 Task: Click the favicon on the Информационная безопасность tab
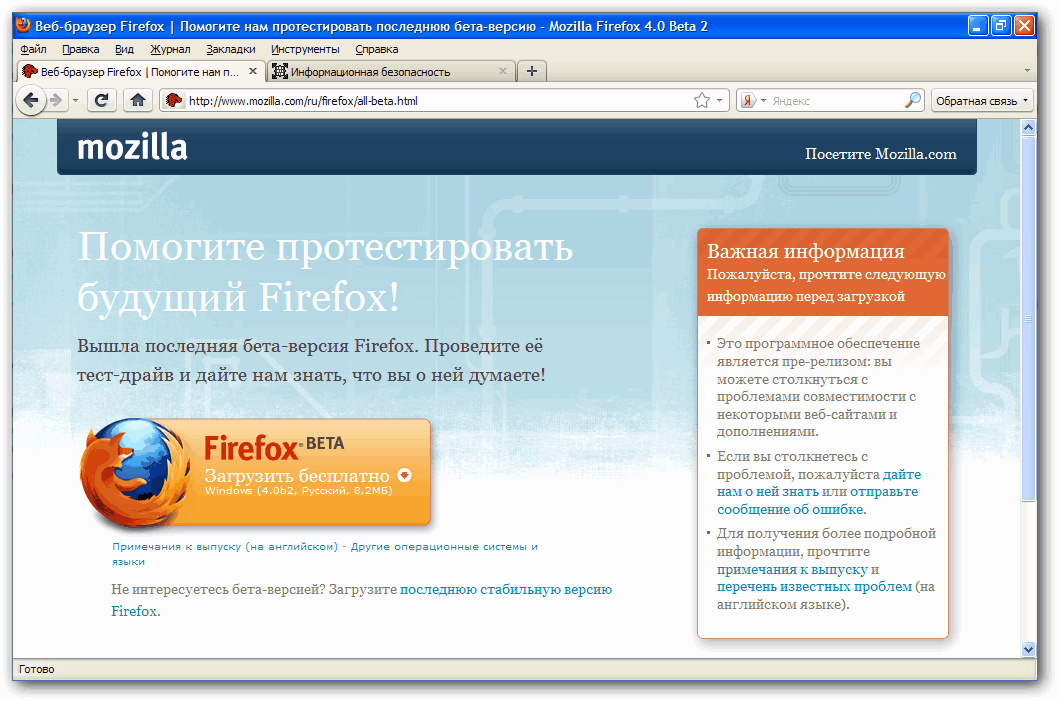[x=279, y=71]
